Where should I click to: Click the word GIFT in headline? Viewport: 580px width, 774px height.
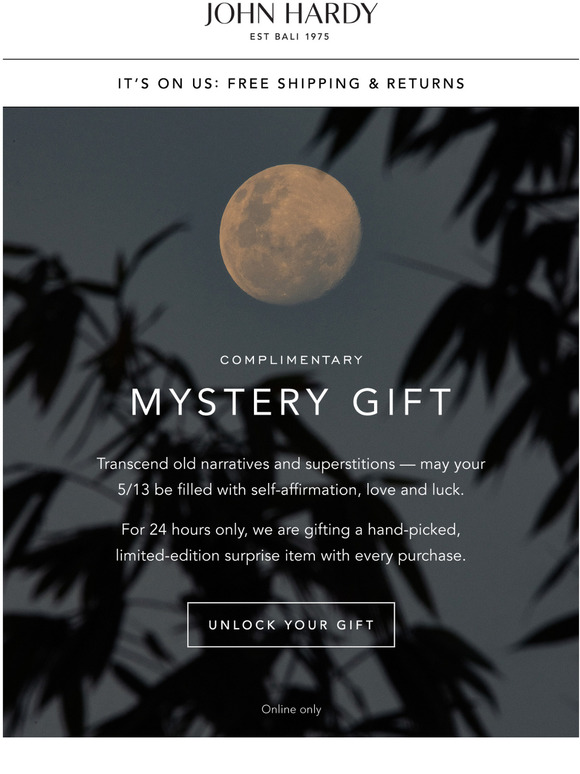coord(402,401)
